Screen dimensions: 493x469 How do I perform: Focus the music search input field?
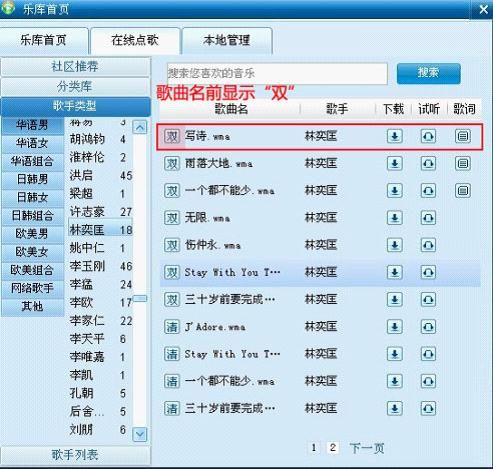click(x=277, y=73)
